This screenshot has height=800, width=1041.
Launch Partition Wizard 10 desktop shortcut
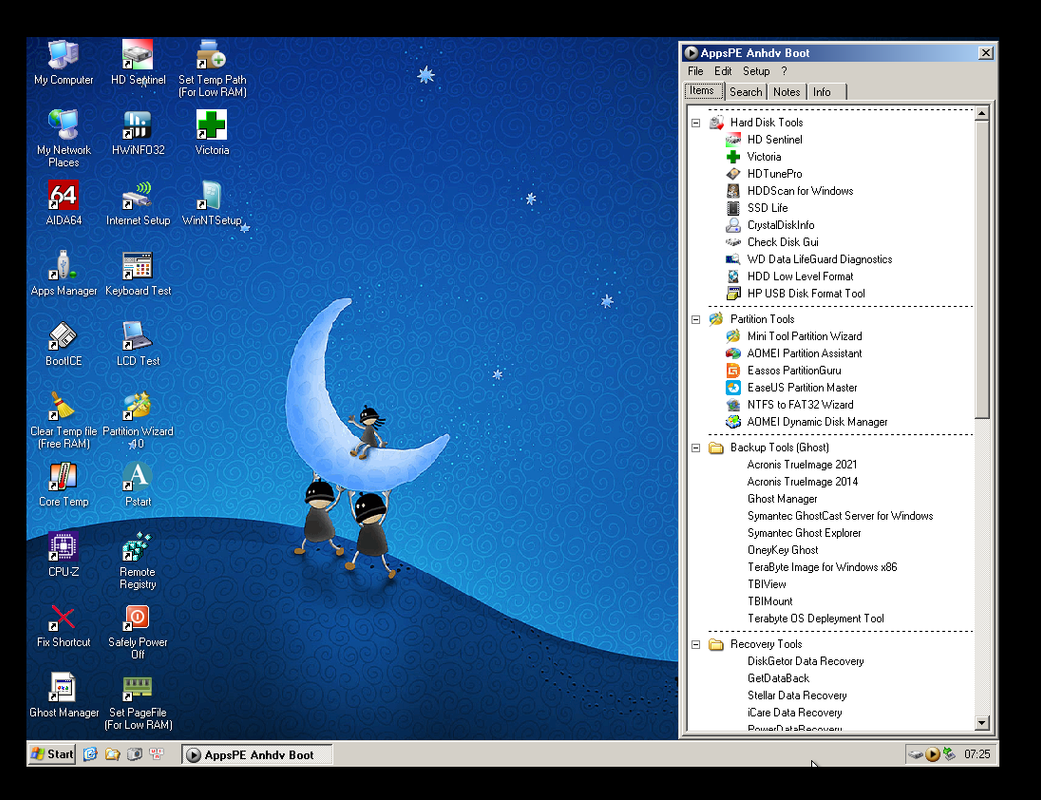[137, 420]
